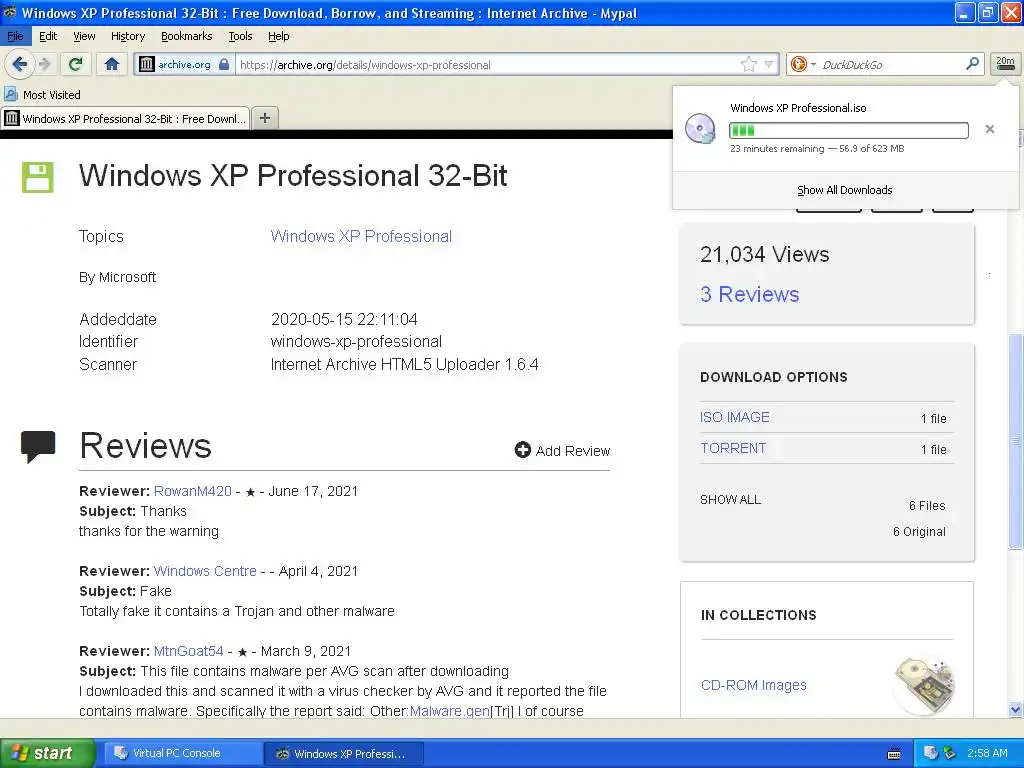Open reviewer RowanM420 profile
1024x768 pixels.
(x=193, y=491)
